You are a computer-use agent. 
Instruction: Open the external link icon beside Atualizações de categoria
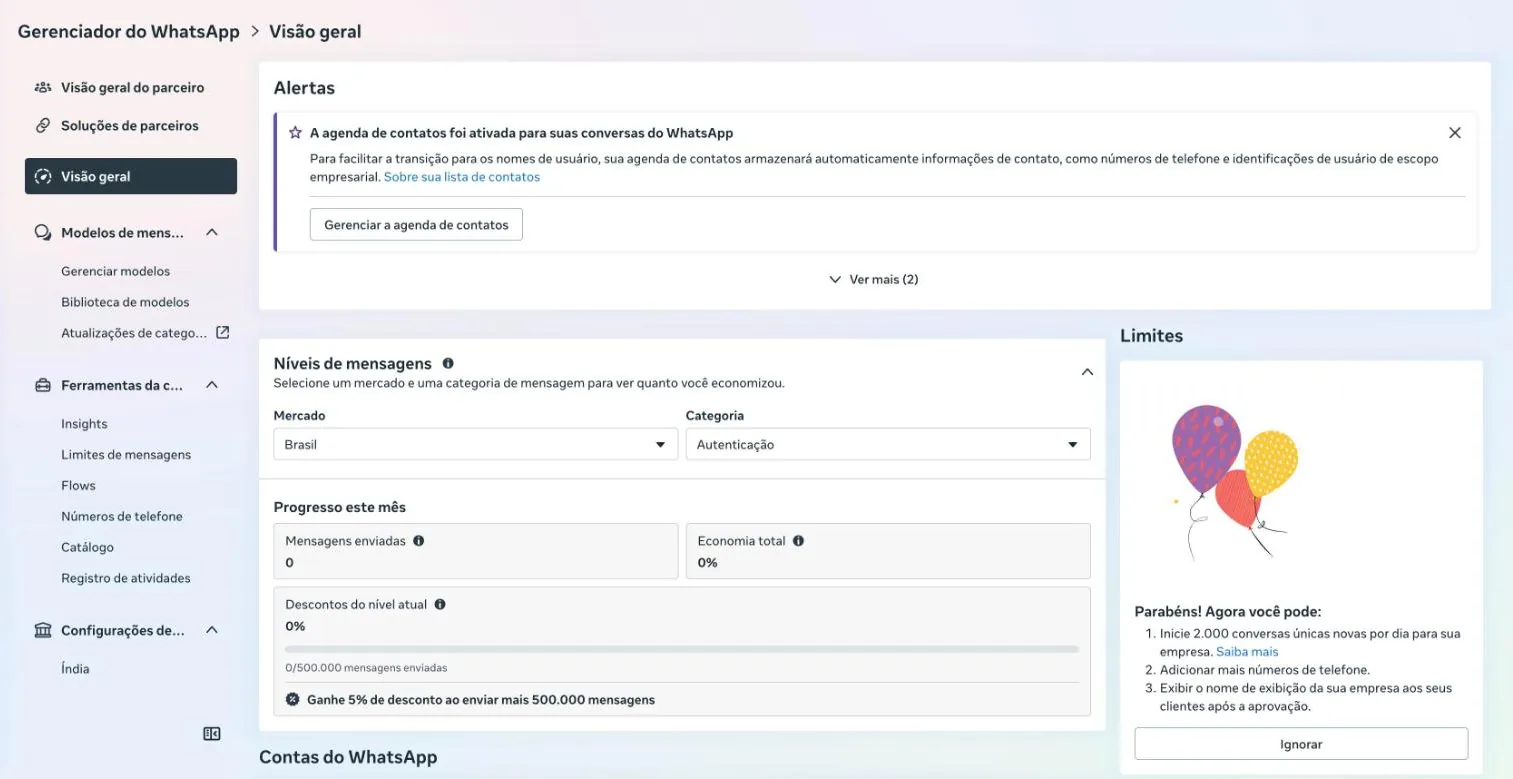point(223,332)
